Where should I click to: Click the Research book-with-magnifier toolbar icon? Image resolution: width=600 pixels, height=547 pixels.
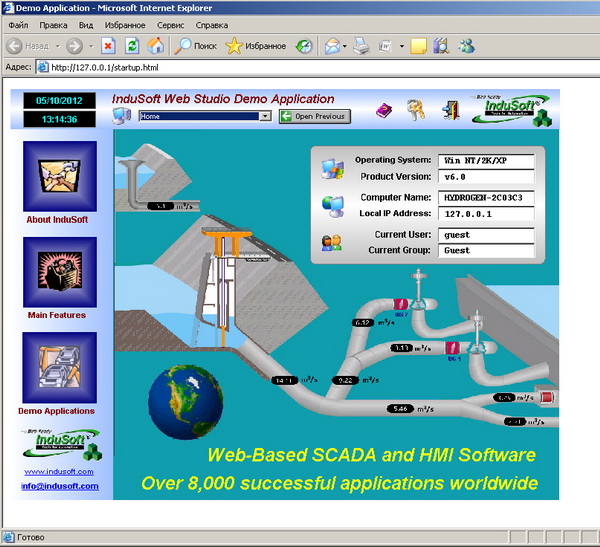click(x=441, y=46)
